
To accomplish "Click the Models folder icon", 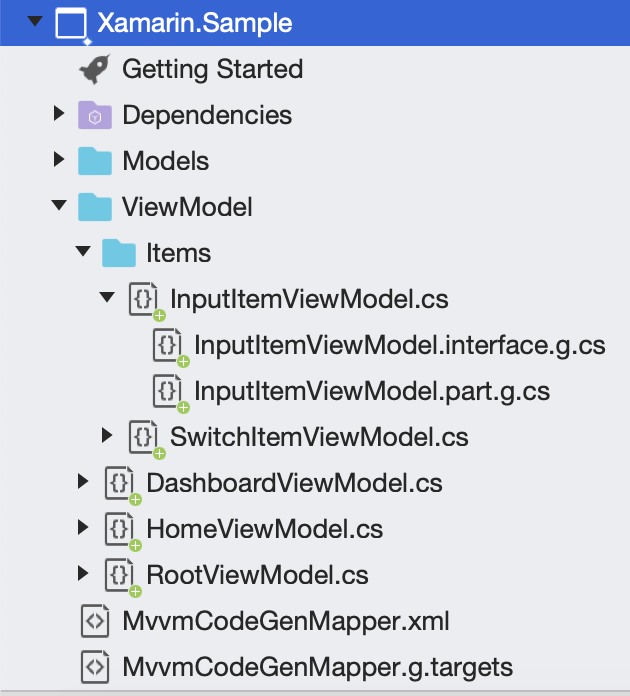I will pos(95,161).
